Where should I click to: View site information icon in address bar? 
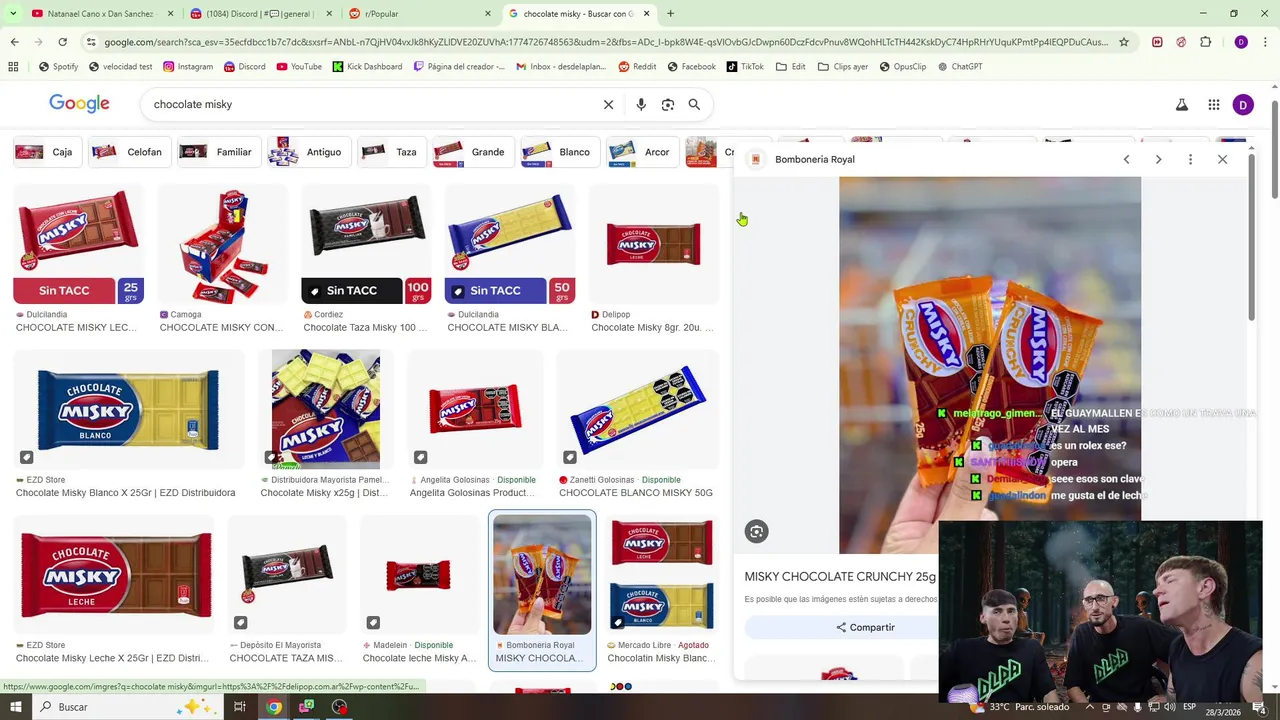(x=91, y=42)
